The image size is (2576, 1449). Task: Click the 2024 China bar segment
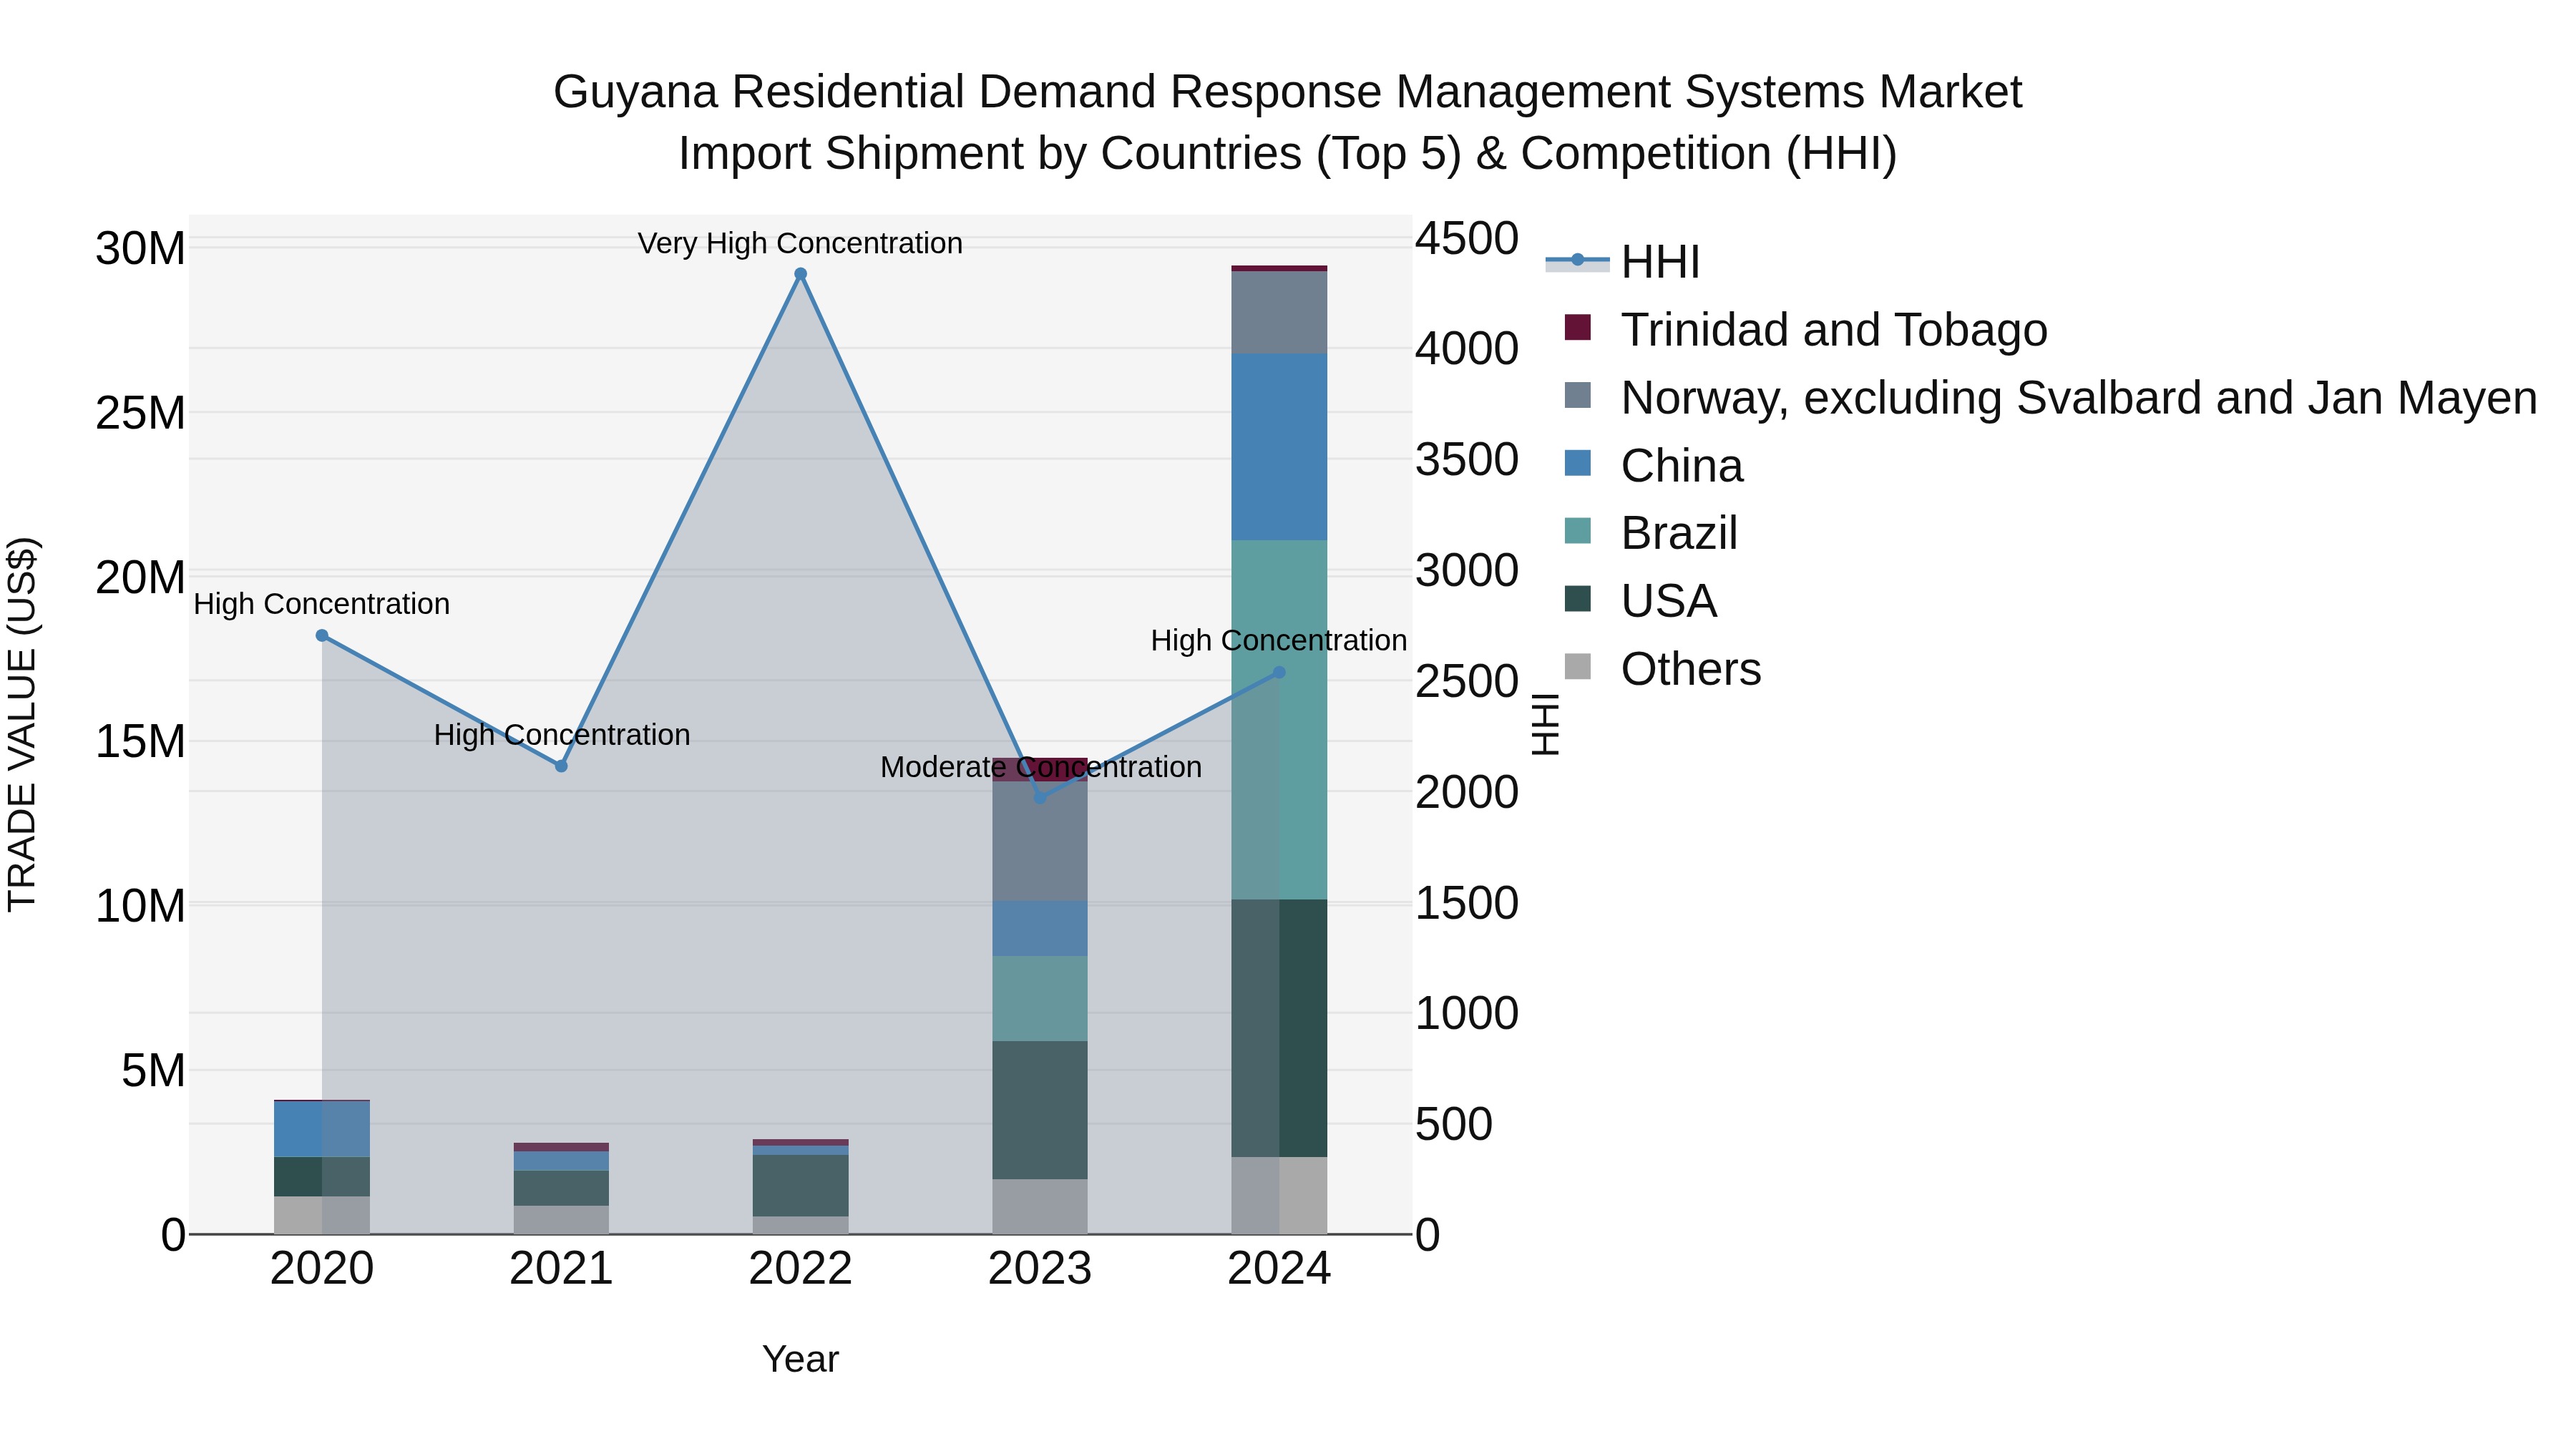(1279, 447)
